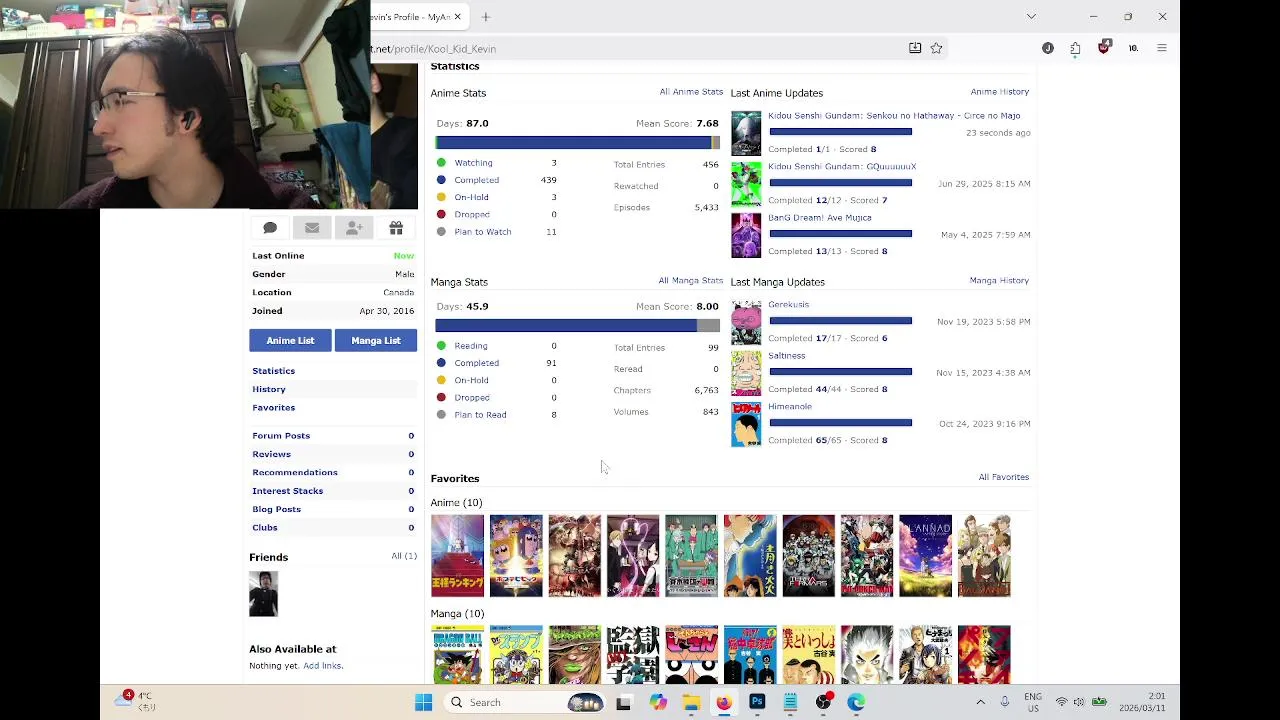Open the Saltiness manga thumbnail
1280x720 pixels.
tap(746, 374)
